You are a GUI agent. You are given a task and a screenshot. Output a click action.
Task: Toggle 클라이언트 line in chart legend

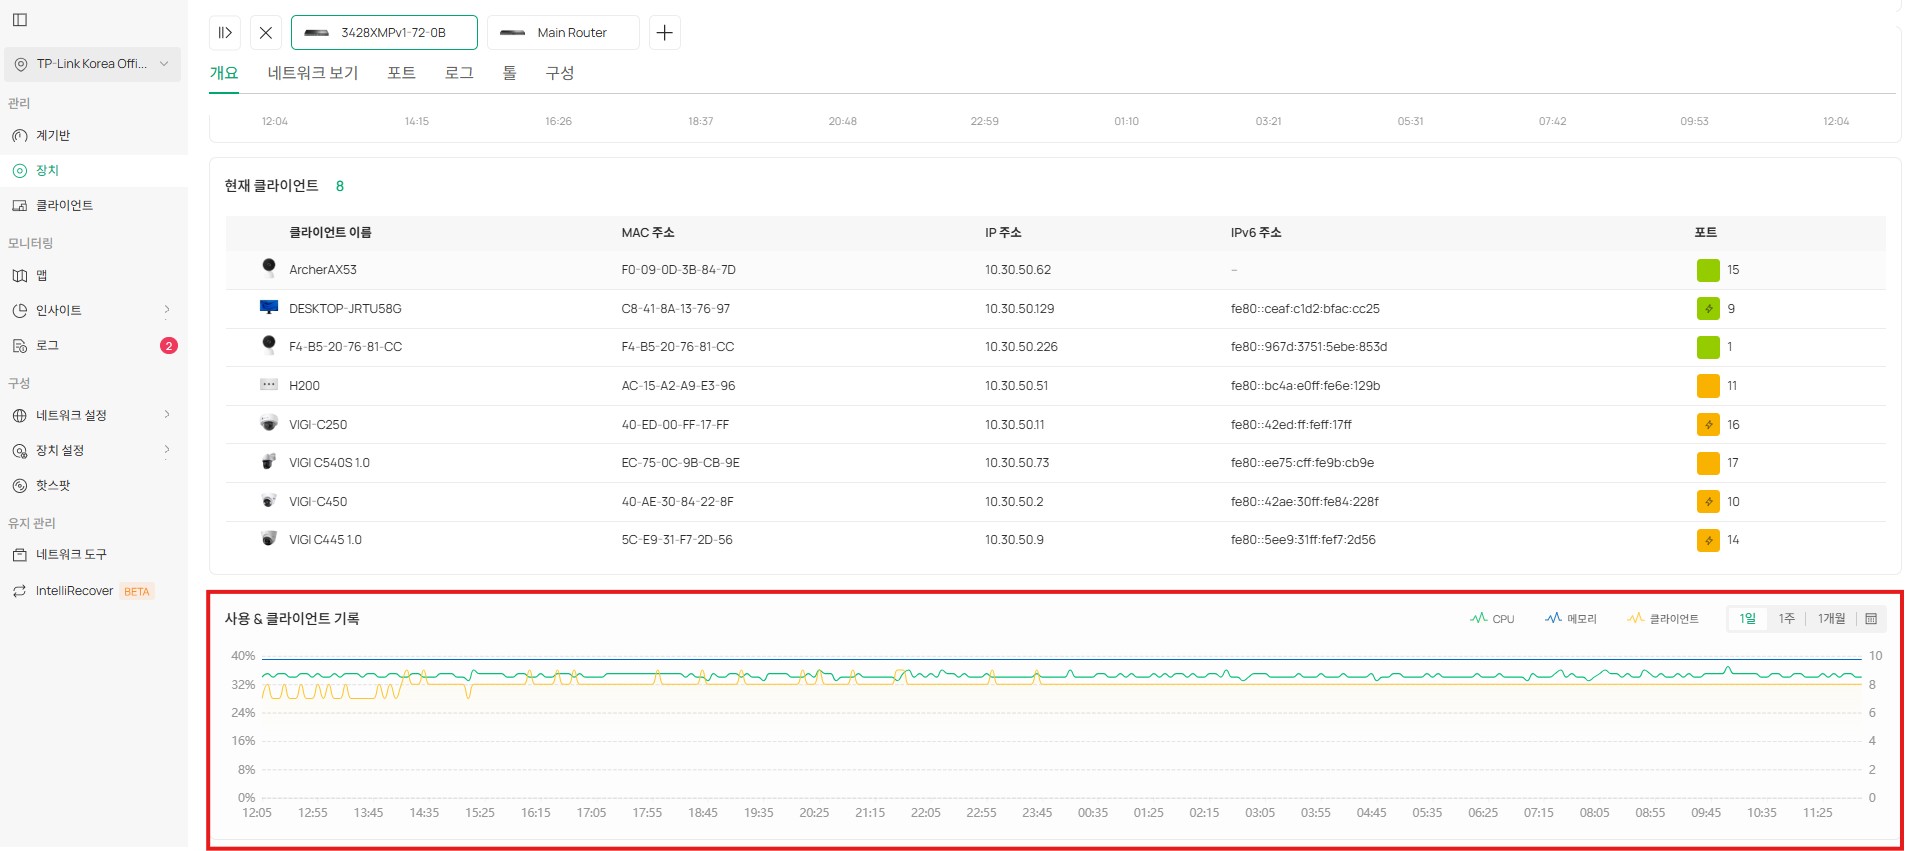tap(1663, 619)
